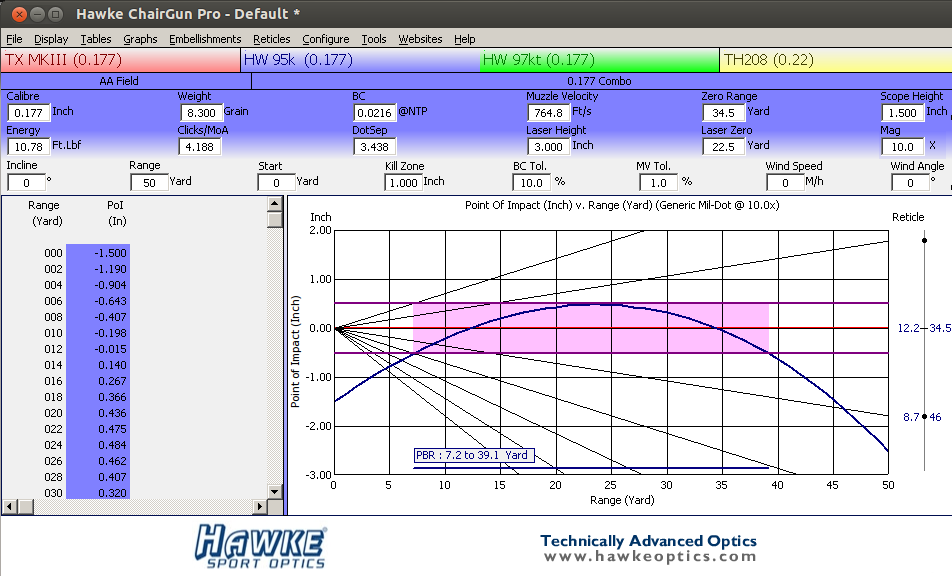The image size is (952, 576).
Task: Click the DotSep input field
Action: click(375, 147)
